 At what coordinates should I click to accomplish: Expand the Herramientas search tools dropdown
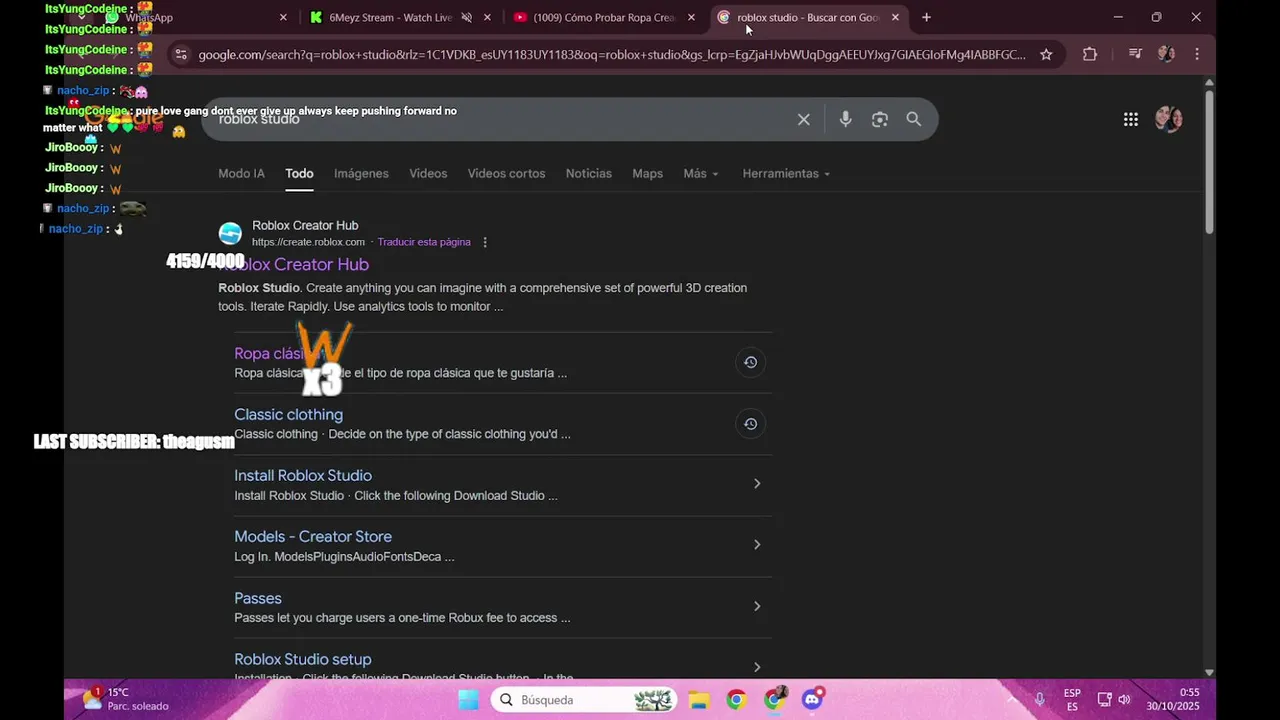tap(787, 174)
